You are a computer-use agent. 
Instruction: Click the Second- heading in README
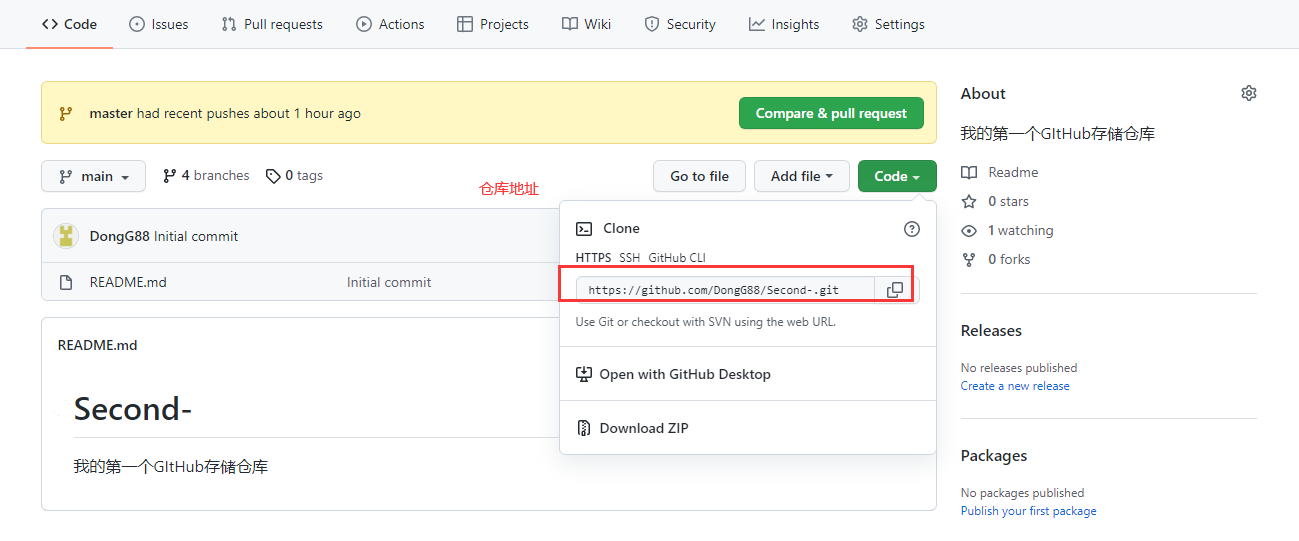coord(133,409)
